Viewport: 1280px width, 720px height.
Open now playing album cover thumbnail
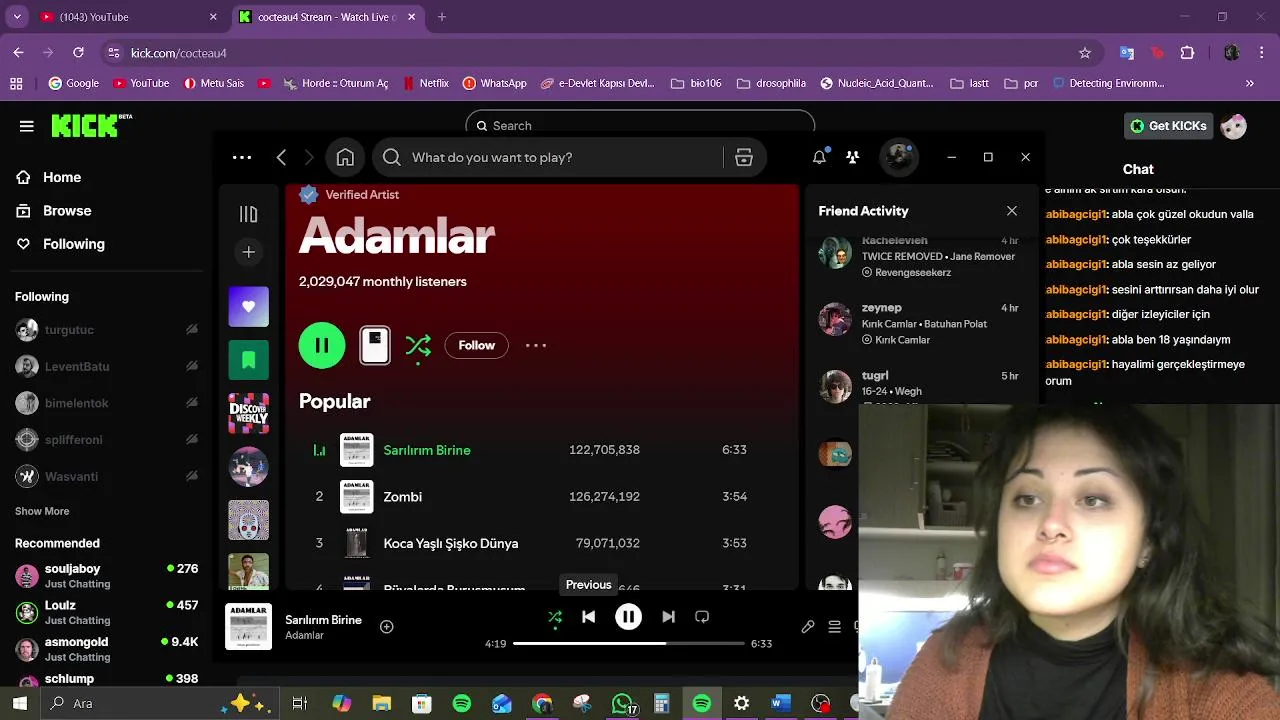coord(248,627)
